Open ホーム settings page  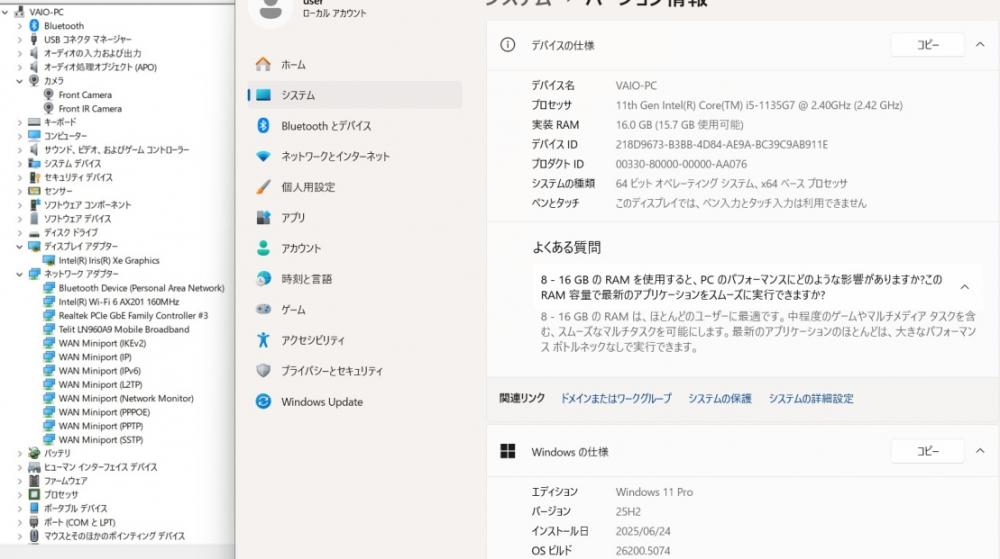tap(355, 64)
